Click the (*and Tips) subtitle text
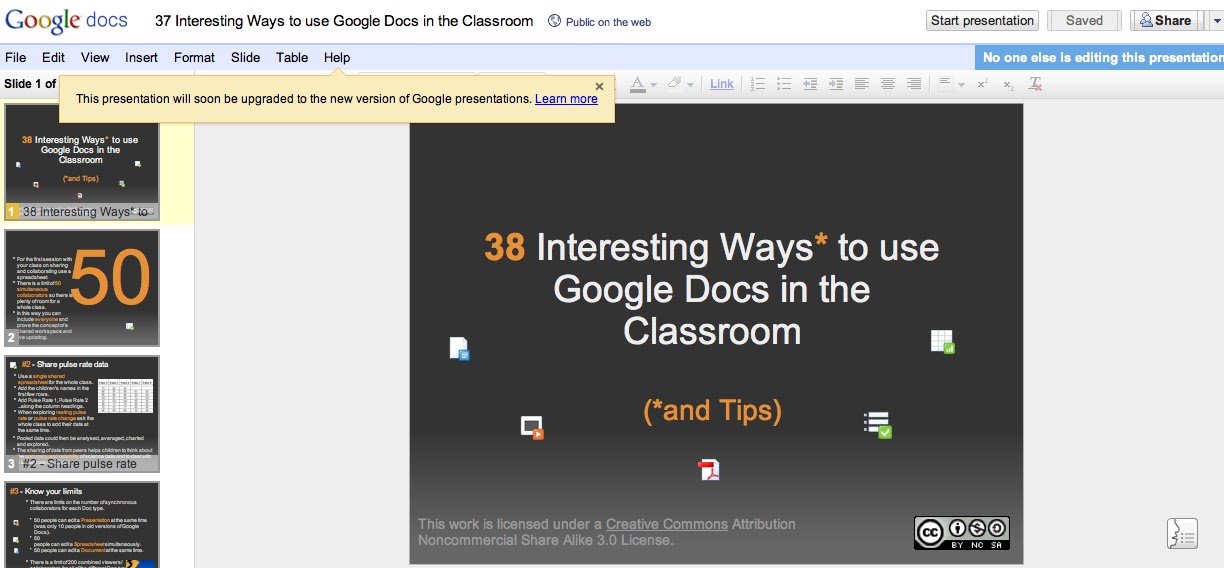The width and height of the screenshot is (1224, 568). click(x=712, y=410)
